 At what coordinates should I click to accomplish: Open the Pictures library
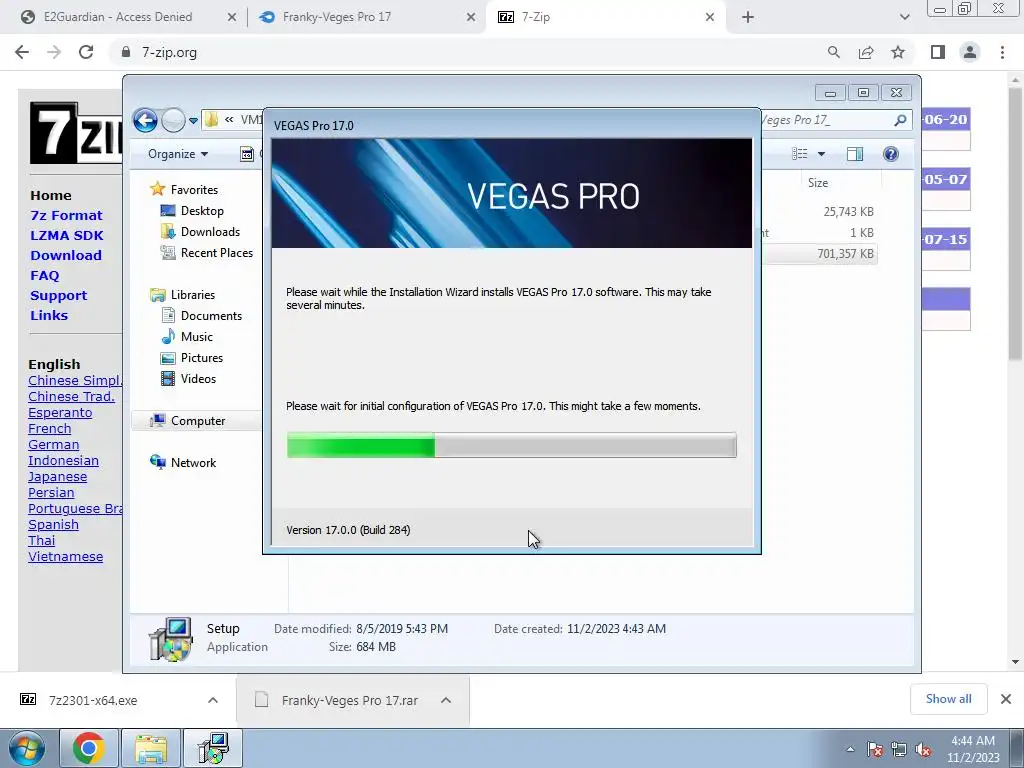coord(202,358)
